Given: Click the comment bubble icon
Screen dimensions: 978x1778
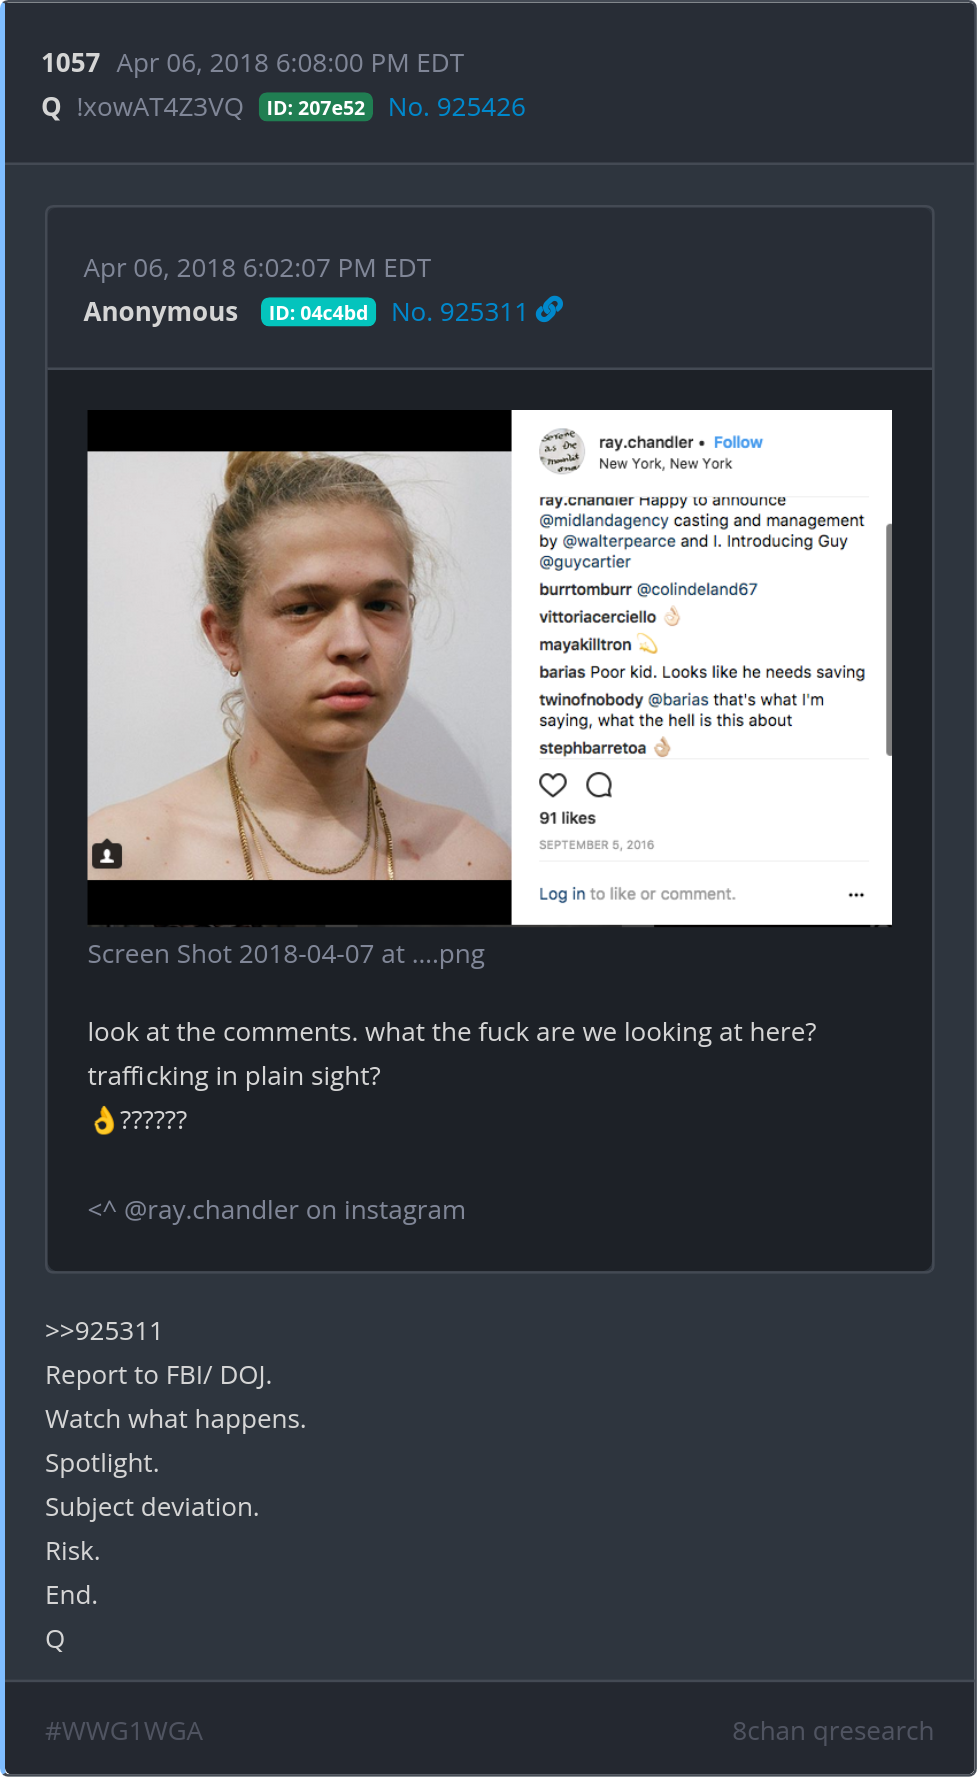Looking at the screenshot, I should [x=599, y=785].
